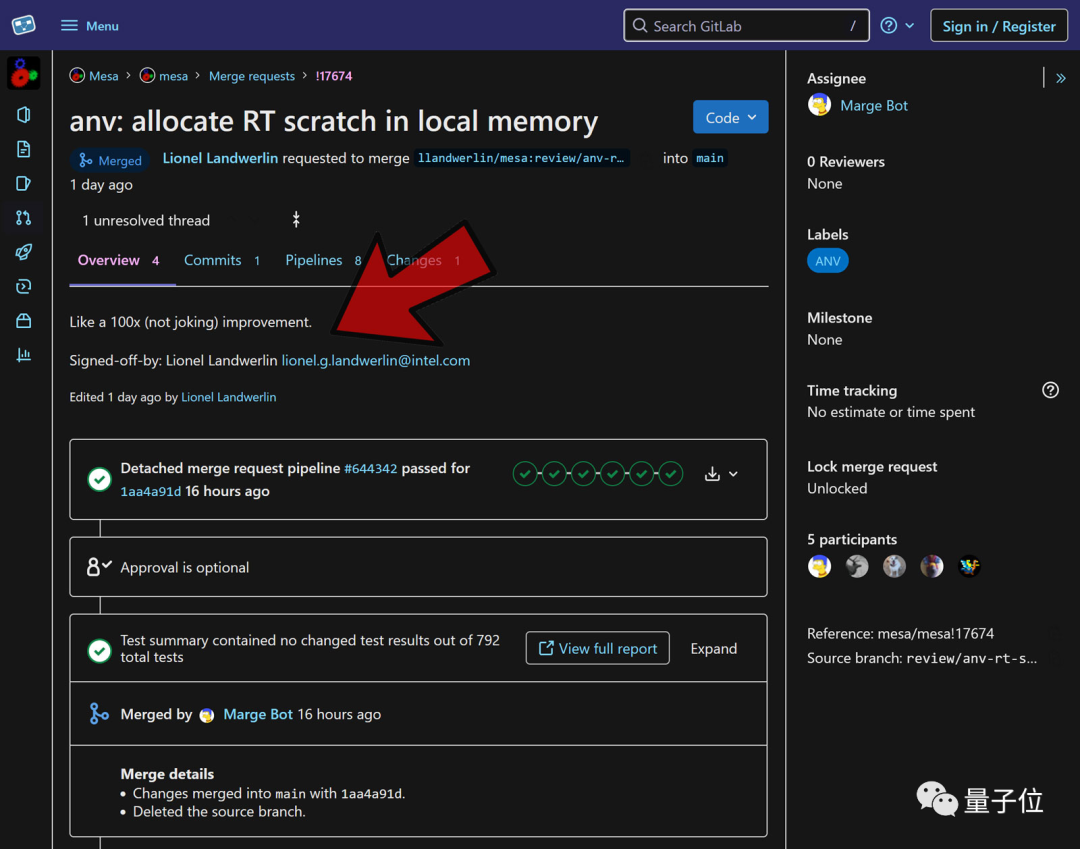
Task: Switch to the Commits tab
Action: tap(222, 260)
